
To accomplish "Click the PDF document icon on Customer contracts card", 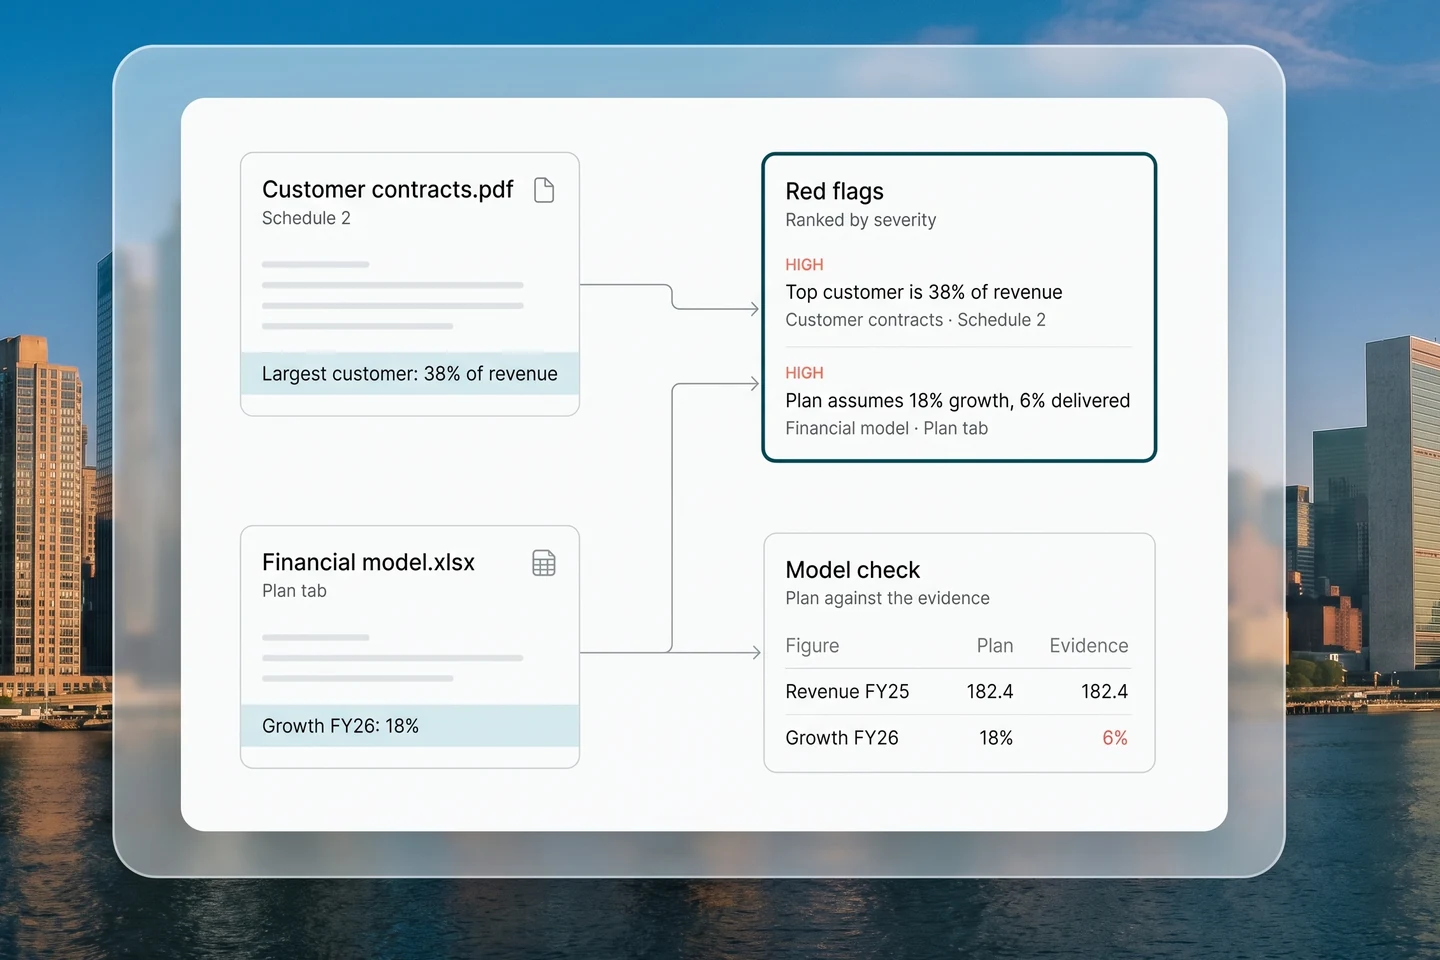I will (544, 190).
